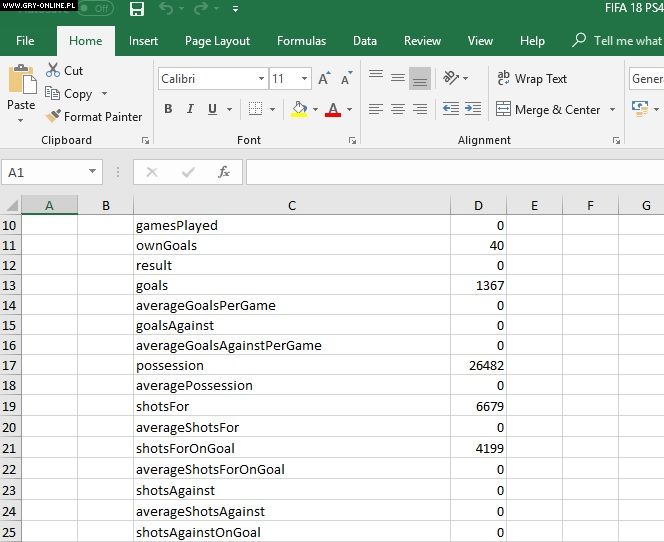The height and width of the screenshot is (542, 664).
Task: Open the Formulas ribbon tab
Action: point(301,41)
